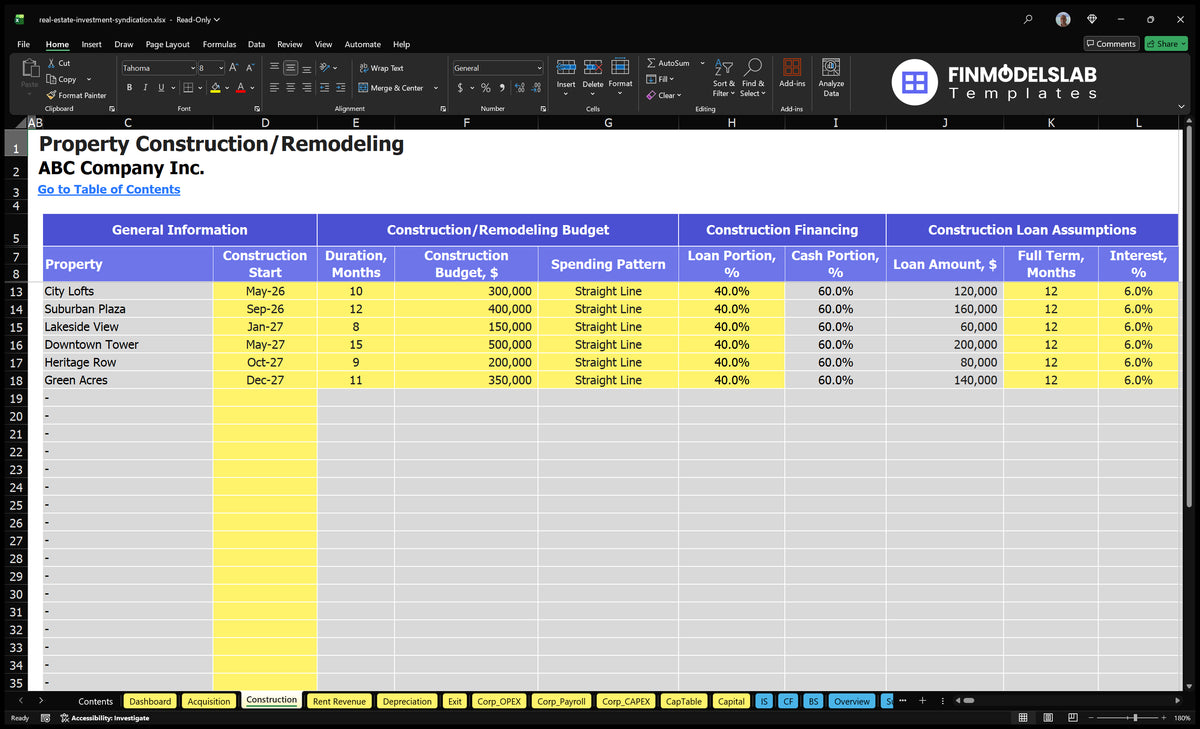Open the Tahoma font name dropdown
The image size is (1200, 729).
(193, 68)
